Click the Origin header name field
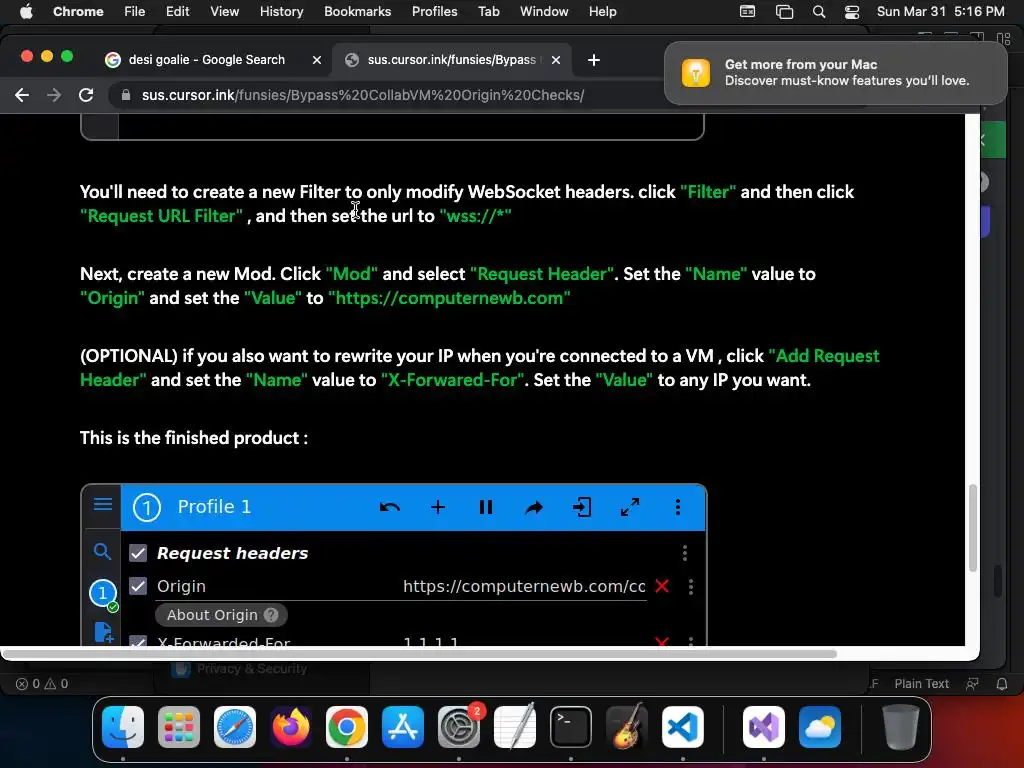The image size is (1024, 768). pos(278,586)
